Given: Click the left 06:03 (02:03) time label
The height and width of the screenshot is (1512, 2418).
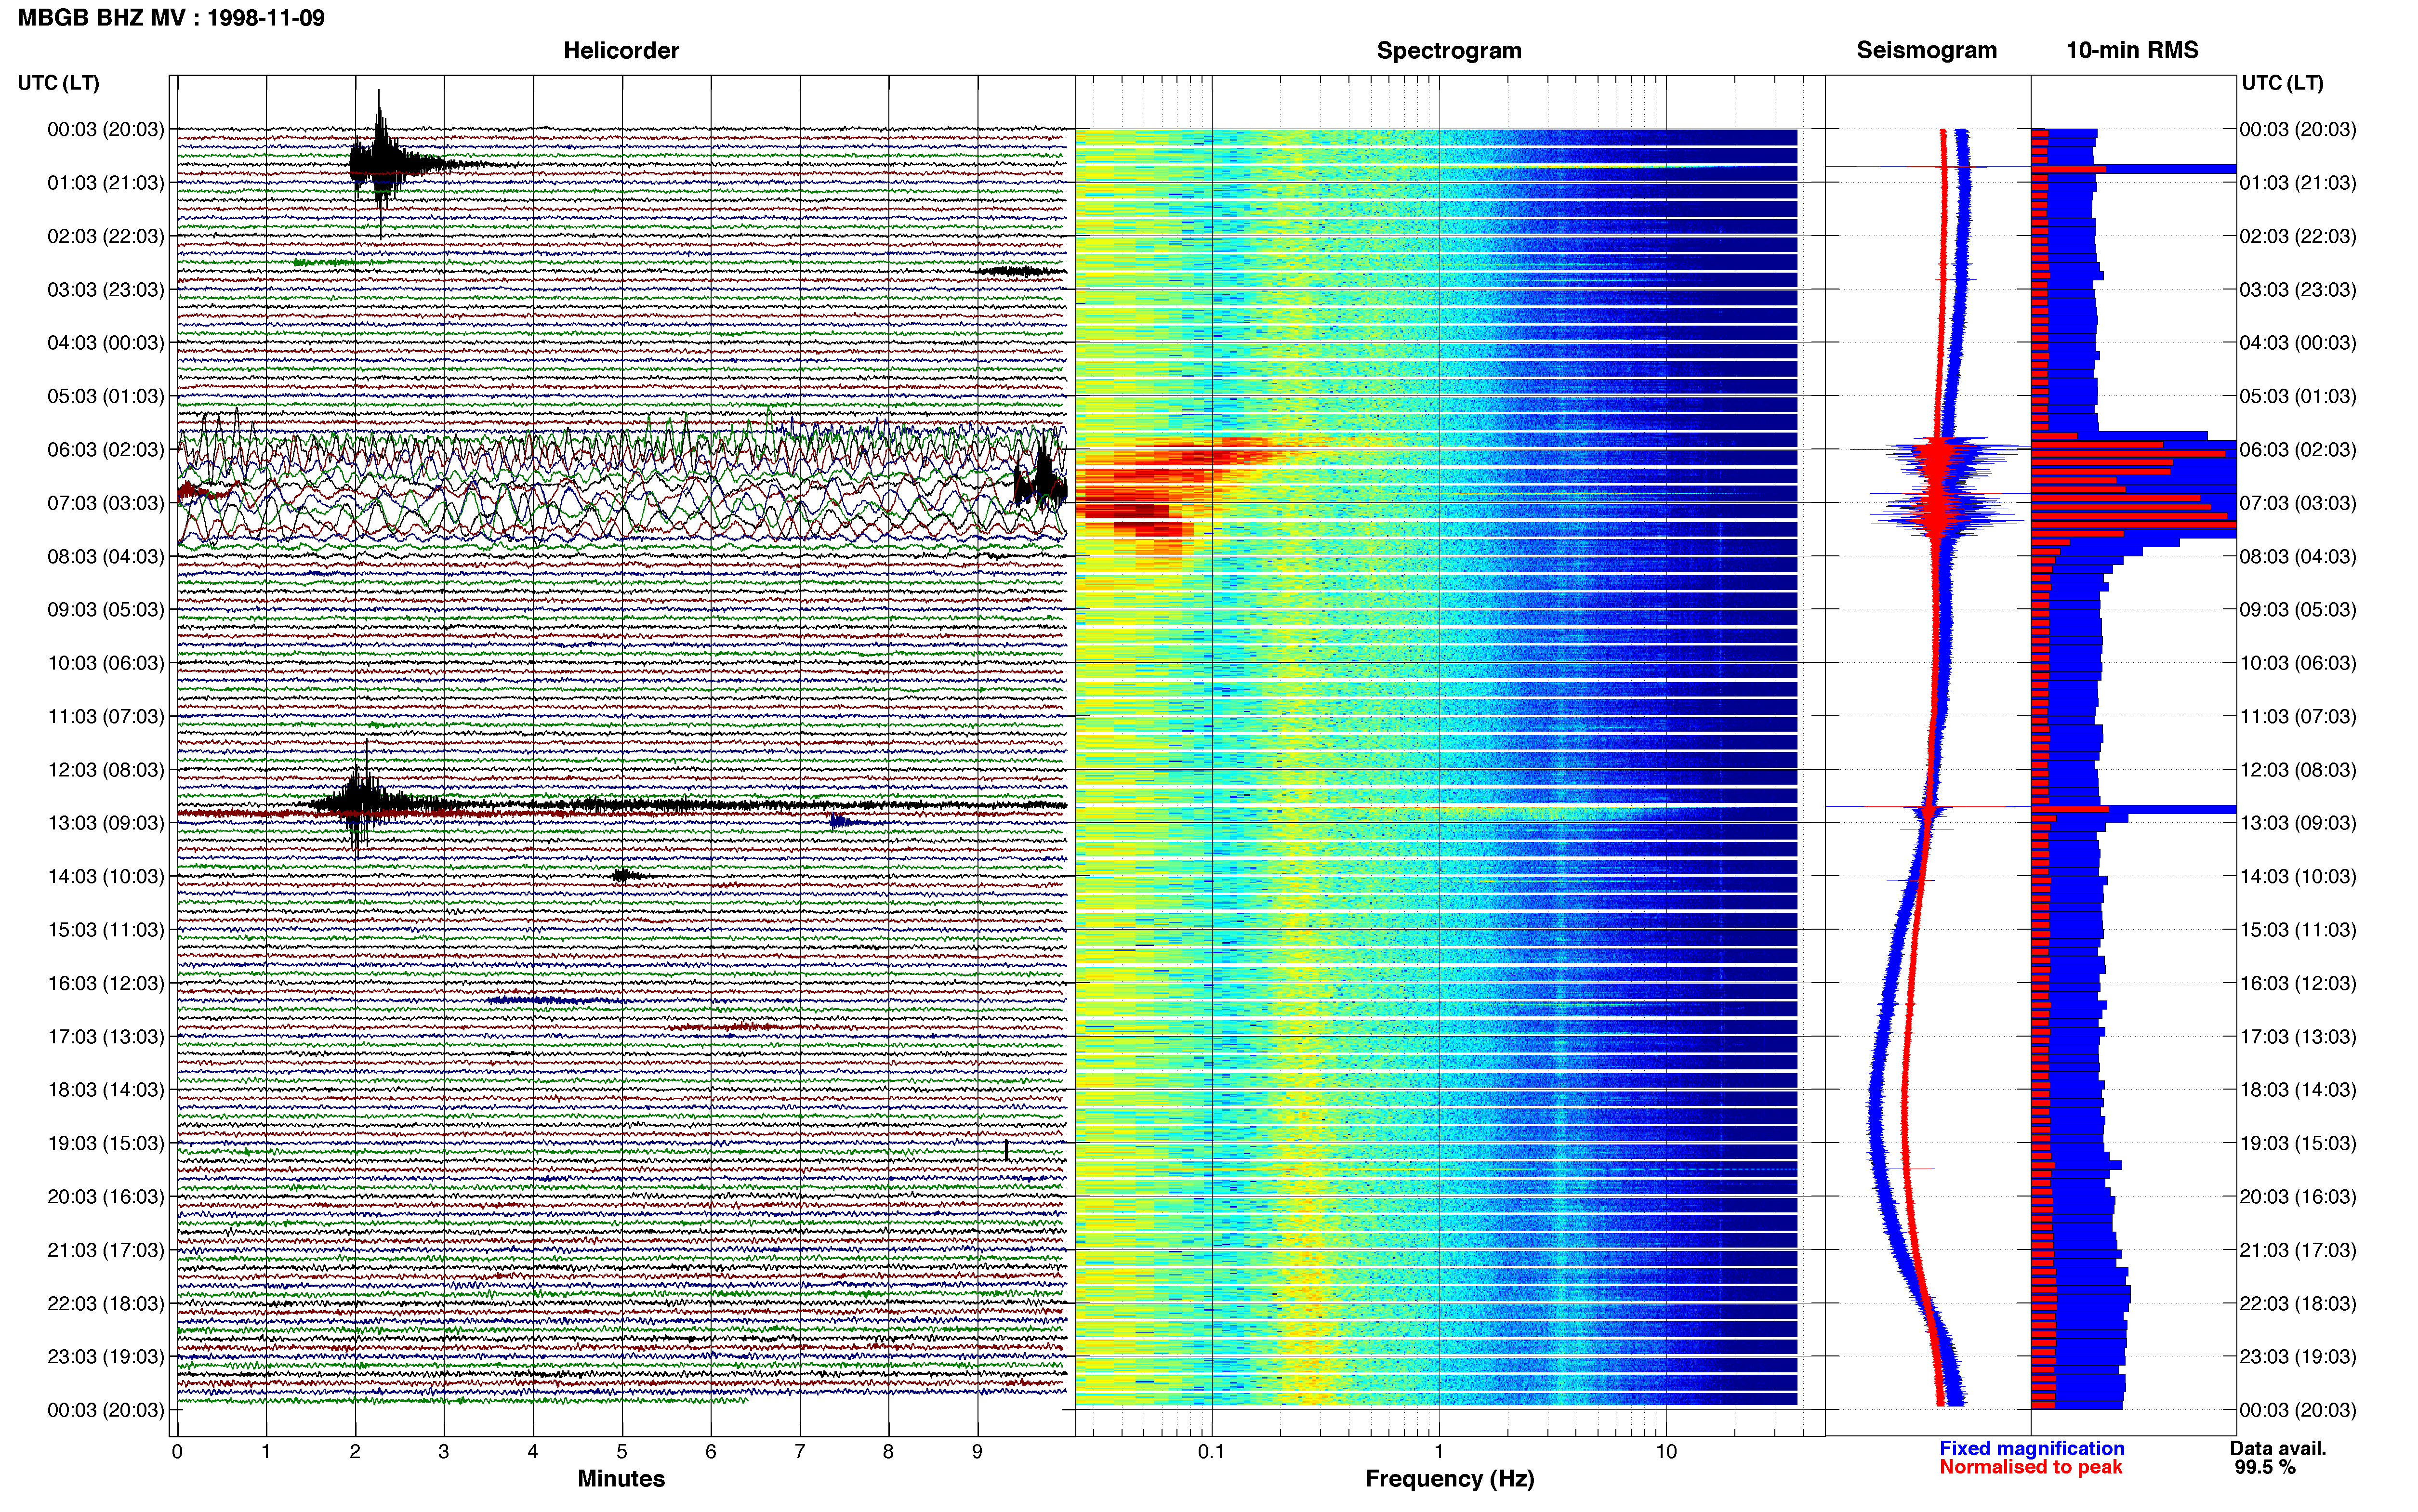Looking at the screenshot, I should coord(106,450).
